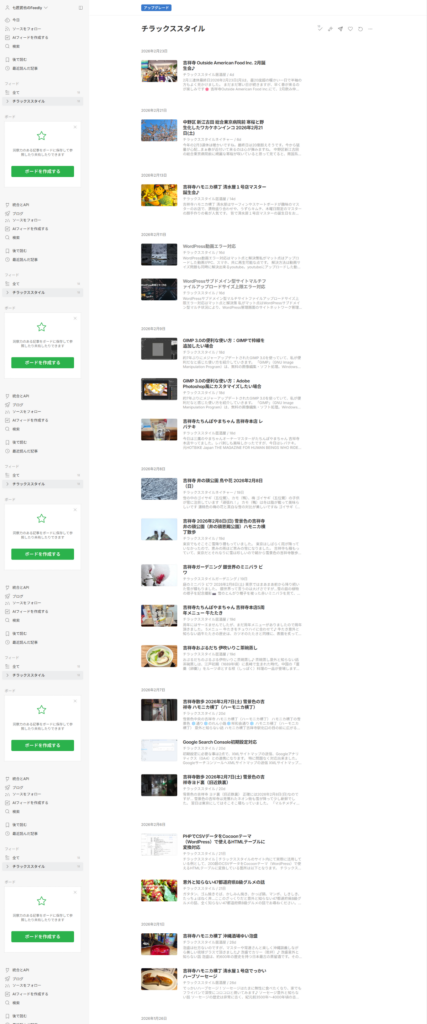This screenshot has height=1024, width=427.
Task: Click the refresh feed icon
Action: 360,29
